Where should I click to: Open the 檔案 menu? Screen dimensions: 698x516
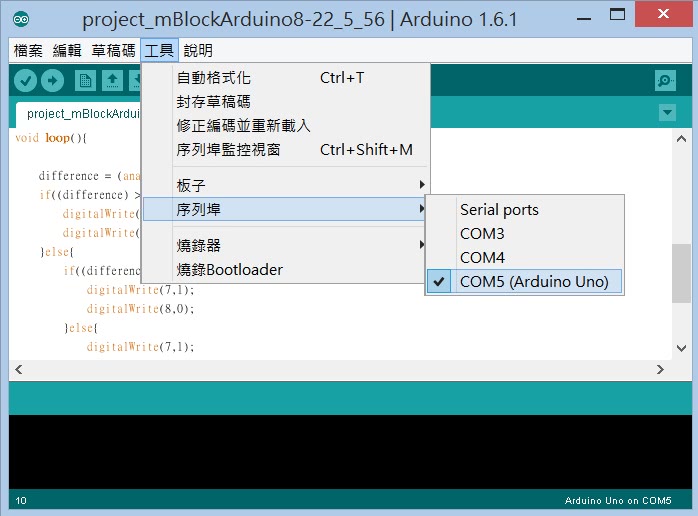[x=28, y=50]
